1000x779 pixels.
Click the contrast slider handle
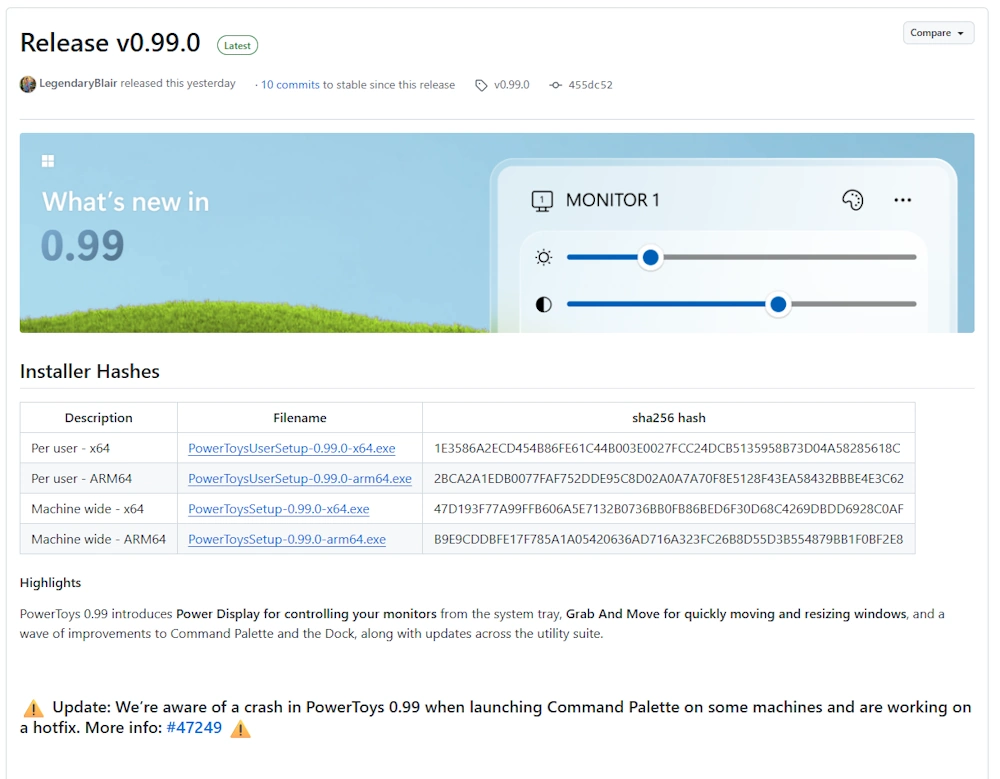coord(777,304)
